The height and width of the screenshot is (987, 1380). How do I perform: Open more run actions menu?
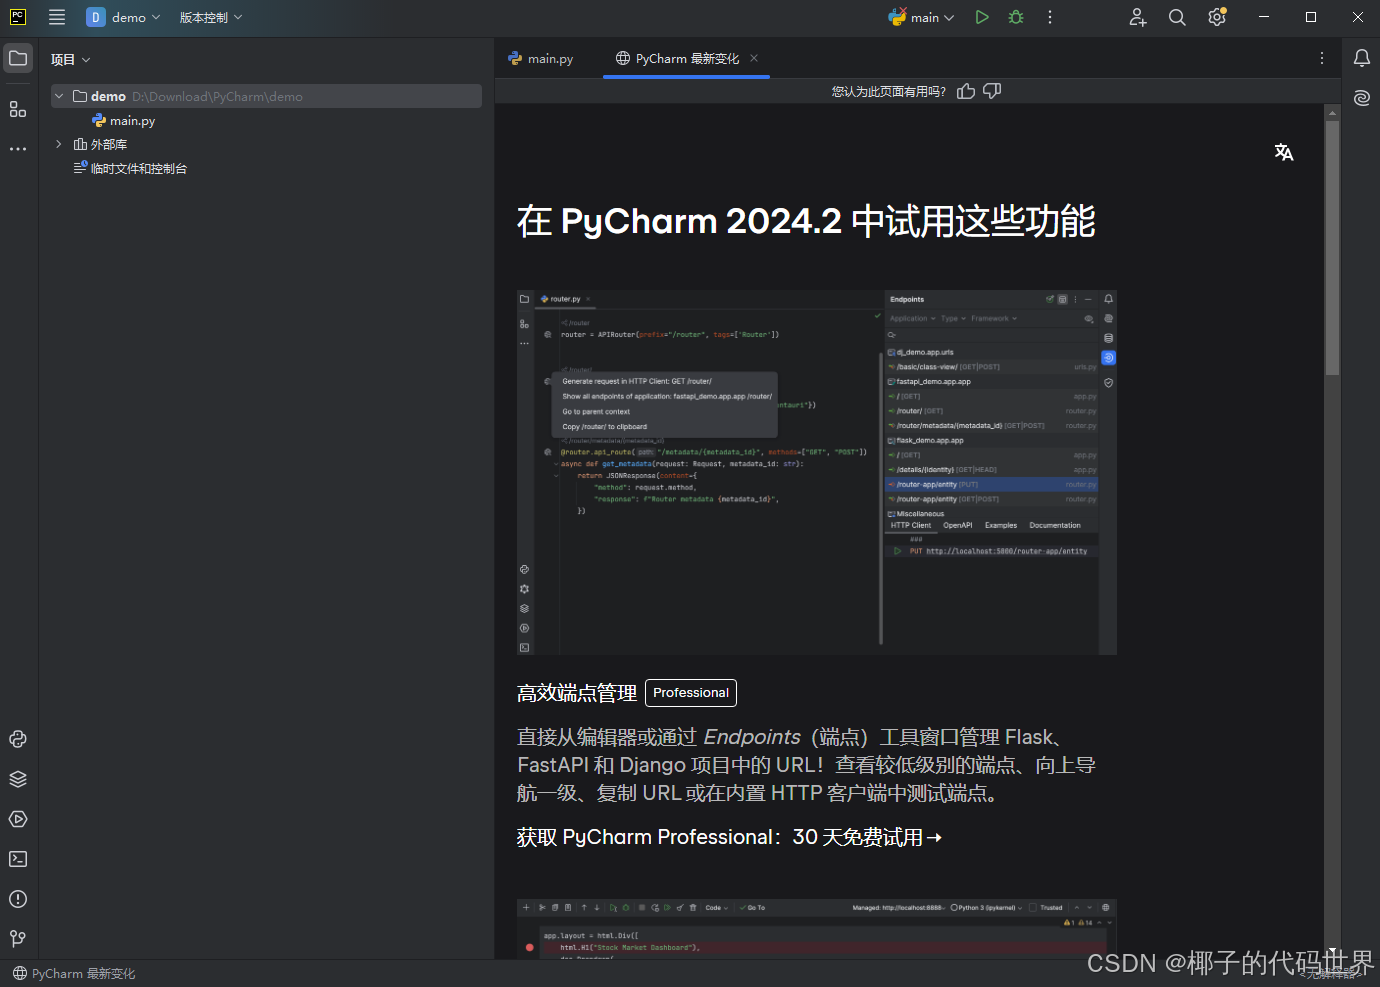(1050, 17)
